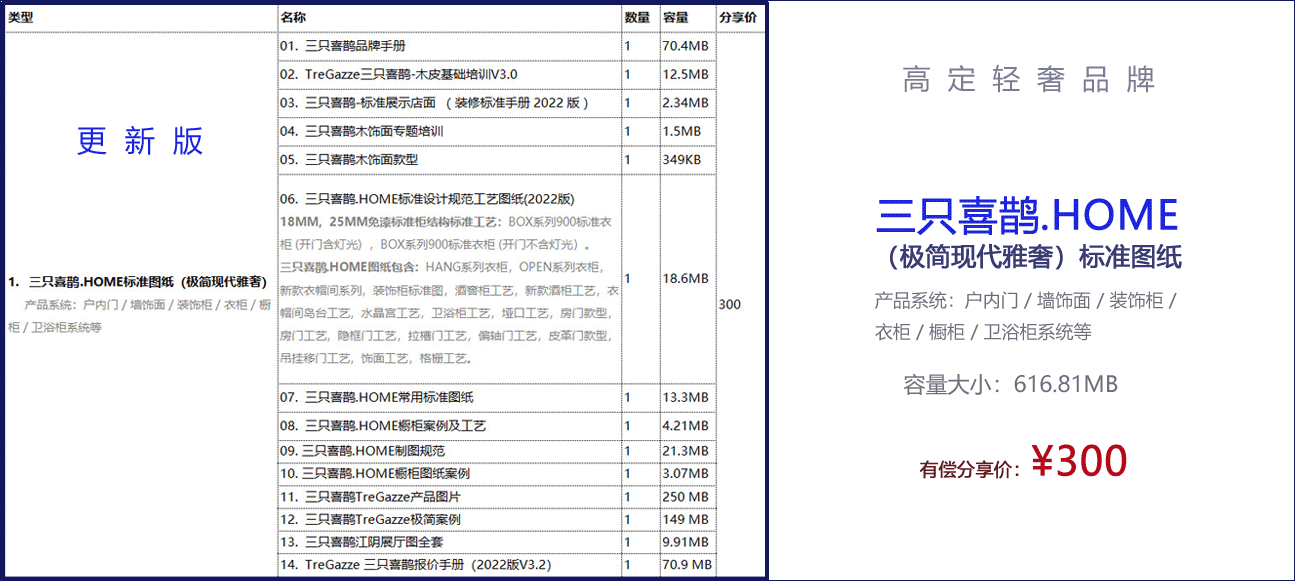Select 09. 三只喜鹊.HOME制图规范
The width and height of the screenshot is (1295, 581).
[x=362, y=451]
